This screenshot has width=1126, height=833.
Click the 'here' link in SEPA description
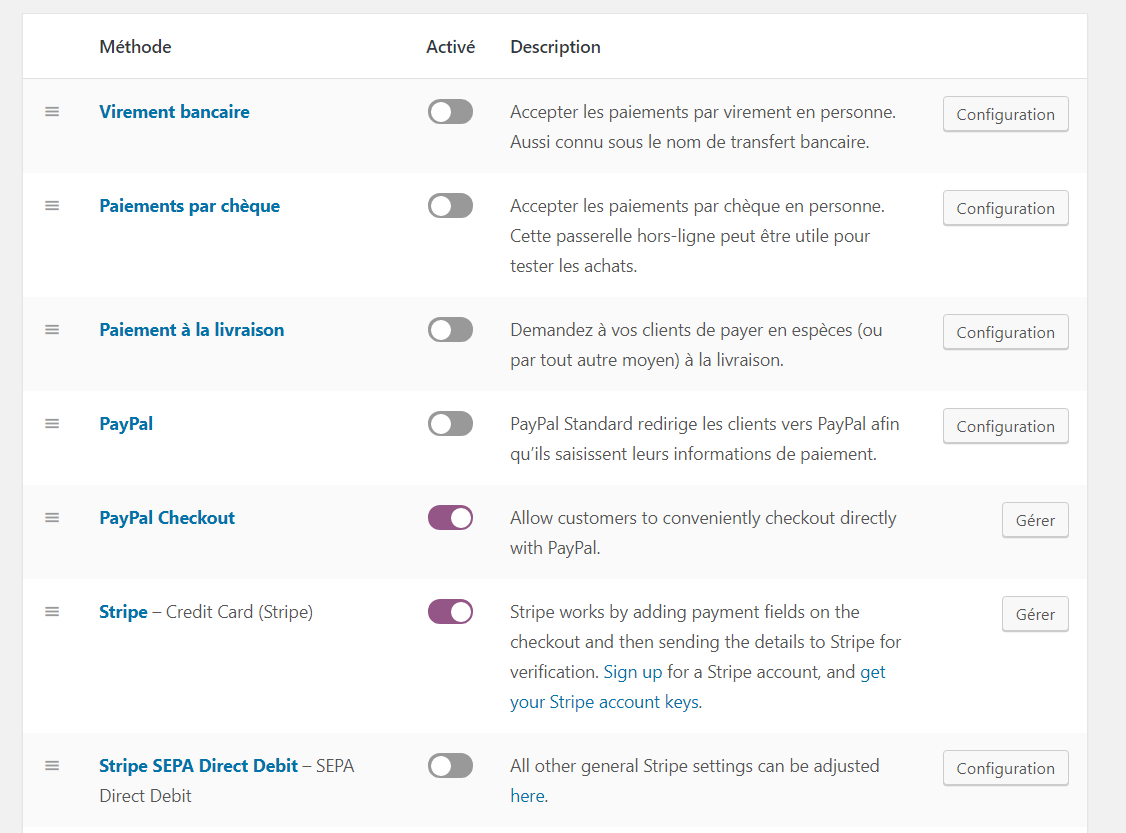pos(528,796)
